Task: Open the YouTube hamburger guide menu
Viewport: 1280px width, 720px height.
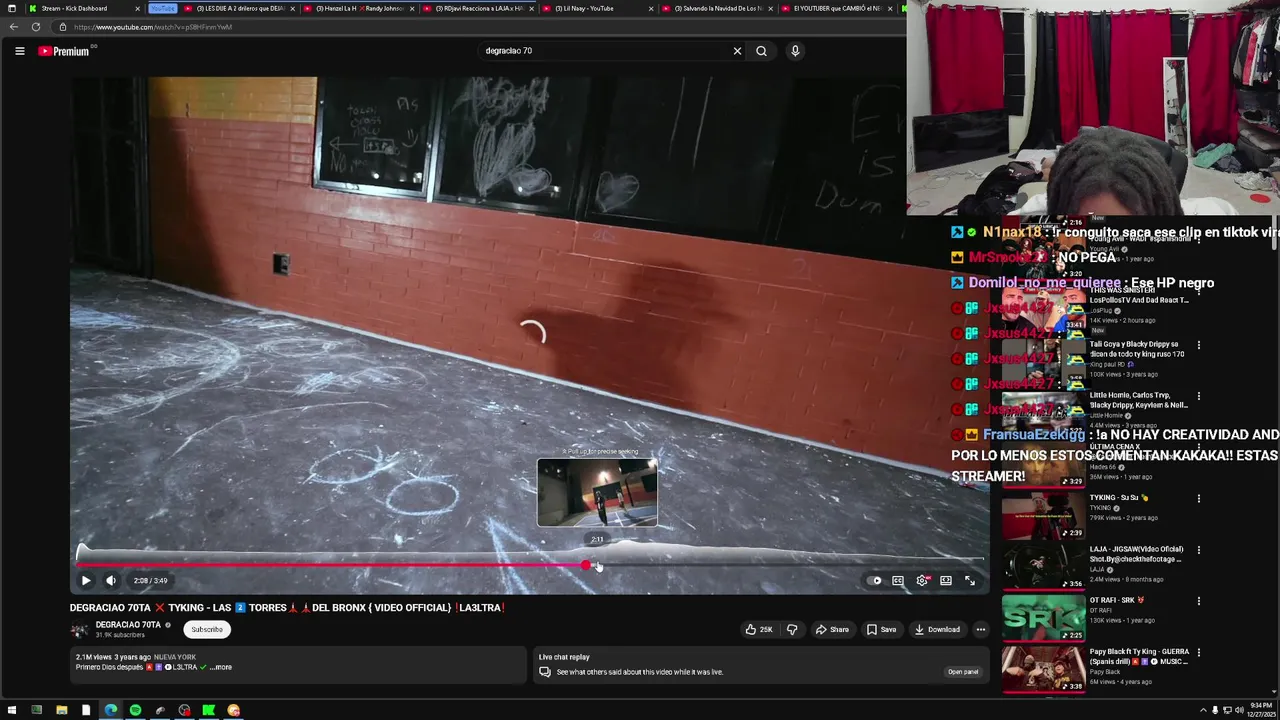Action: pyautogui.click(x=19, y=51)
